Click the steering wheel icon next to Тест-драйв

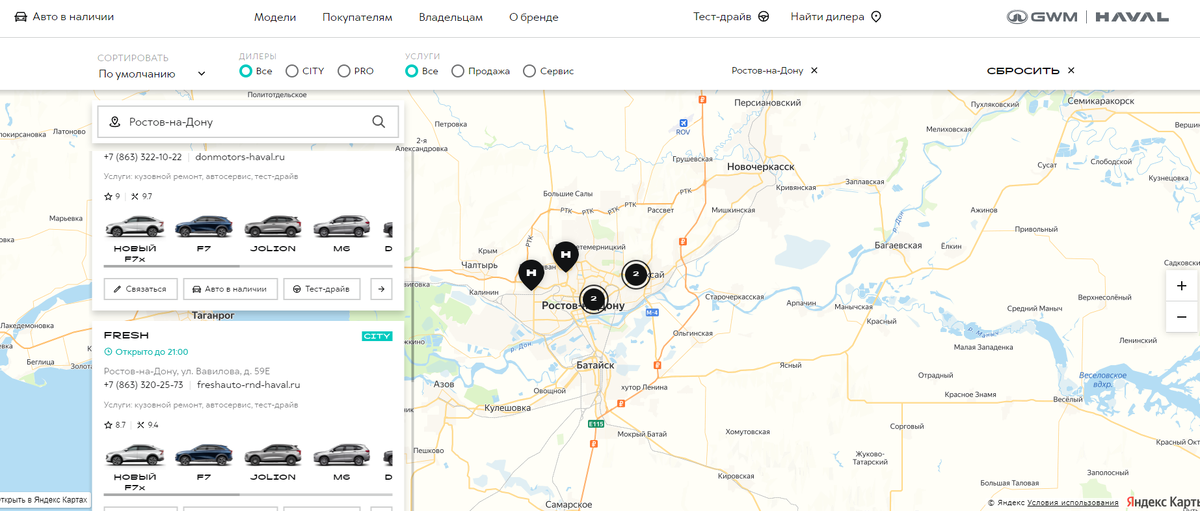[764, 17]
